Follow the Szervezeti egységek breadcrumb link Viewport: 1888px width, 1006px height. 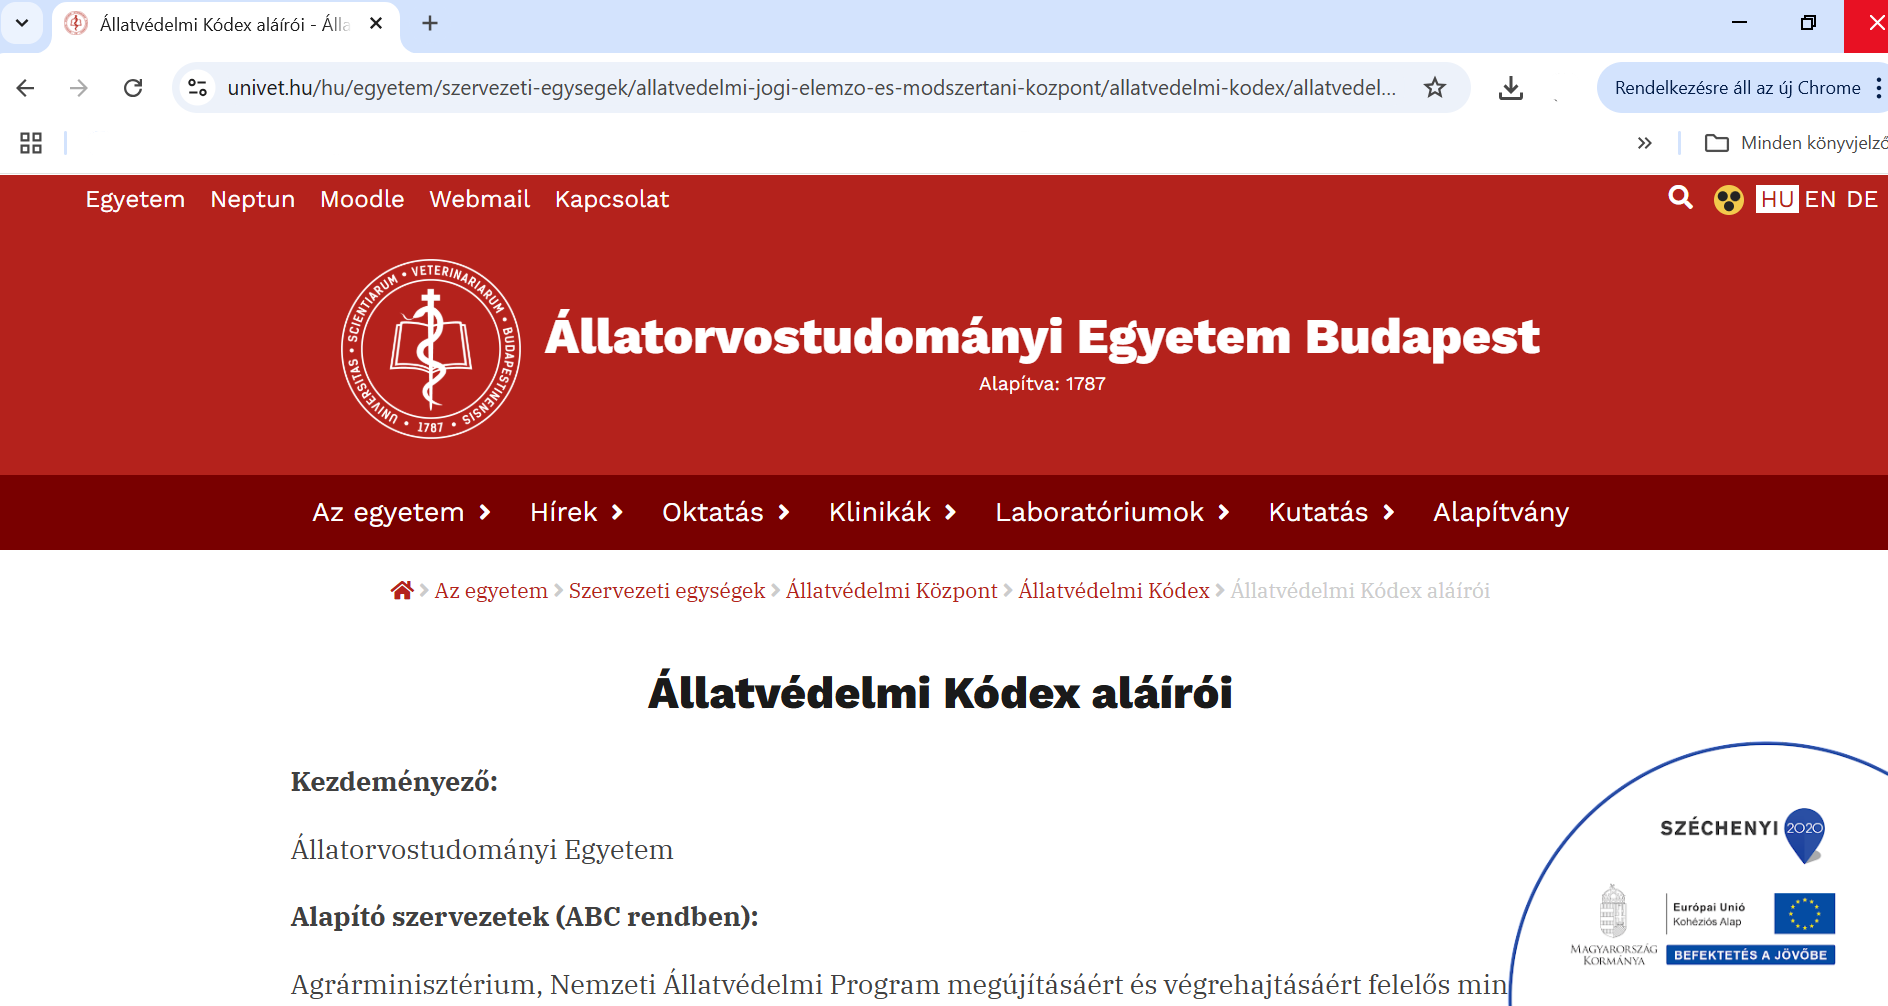[x=667, y=591]
